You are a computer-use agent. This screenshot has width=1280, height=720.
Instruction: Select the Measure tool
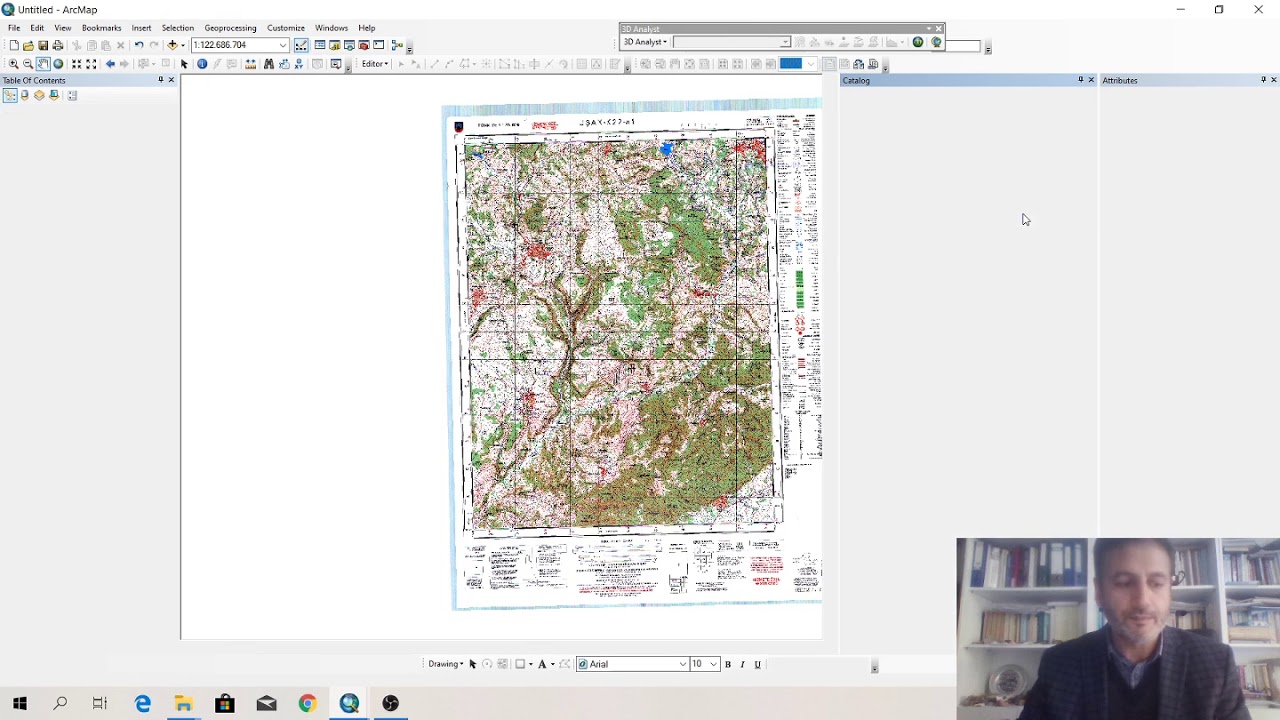pos(251,64)
